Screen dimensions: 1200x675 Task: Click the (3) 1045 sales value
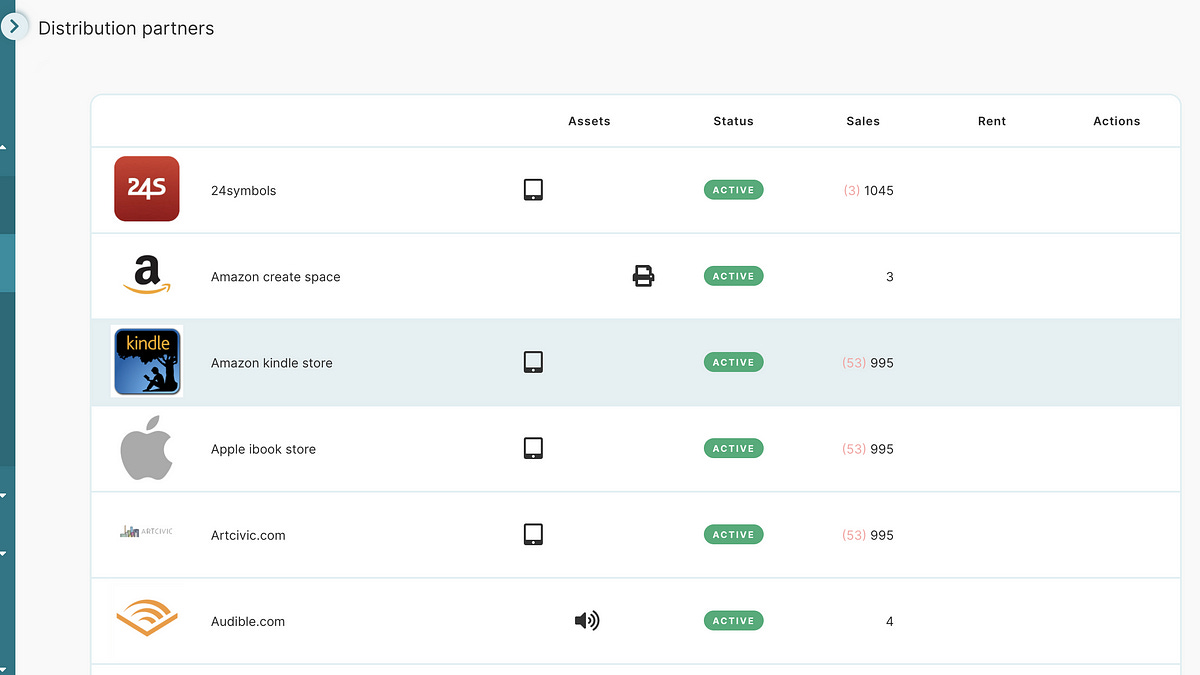tap(869, 190)
